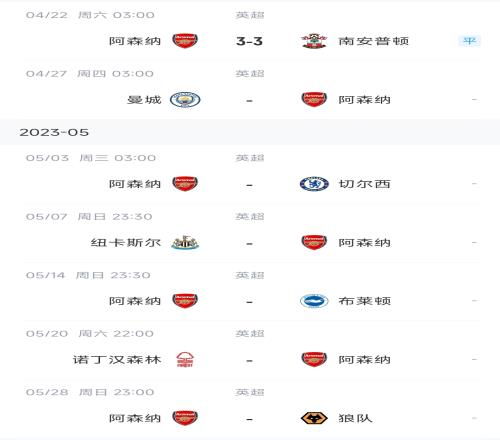The height and width of the screenshot is (440, 500).
Task: Click Arsenal crest in 04/22 match
Action: pyautogui.click(x=185, y=41)
